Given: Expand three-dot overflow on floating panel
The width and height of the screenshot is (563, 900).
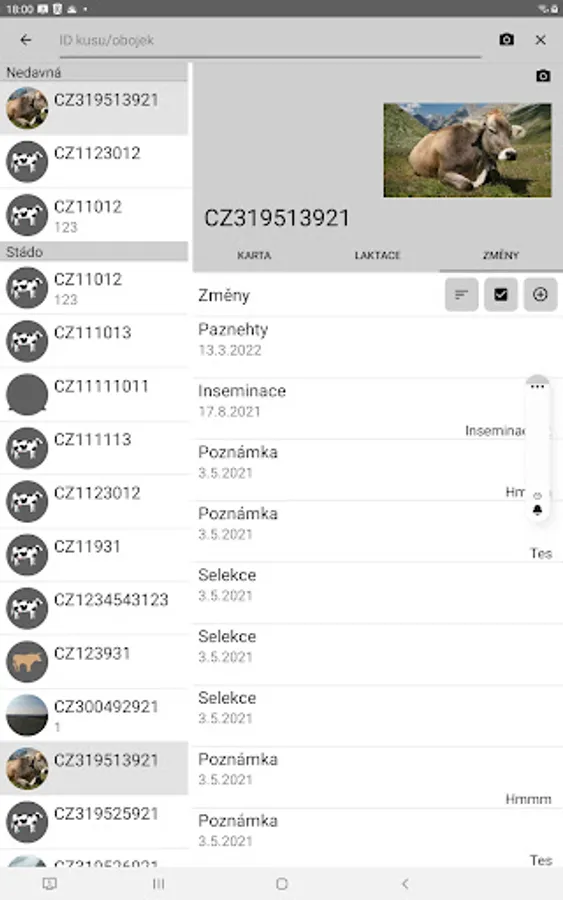Looking at the screenshot, I should pyautogui.click(x=537, y=387).
